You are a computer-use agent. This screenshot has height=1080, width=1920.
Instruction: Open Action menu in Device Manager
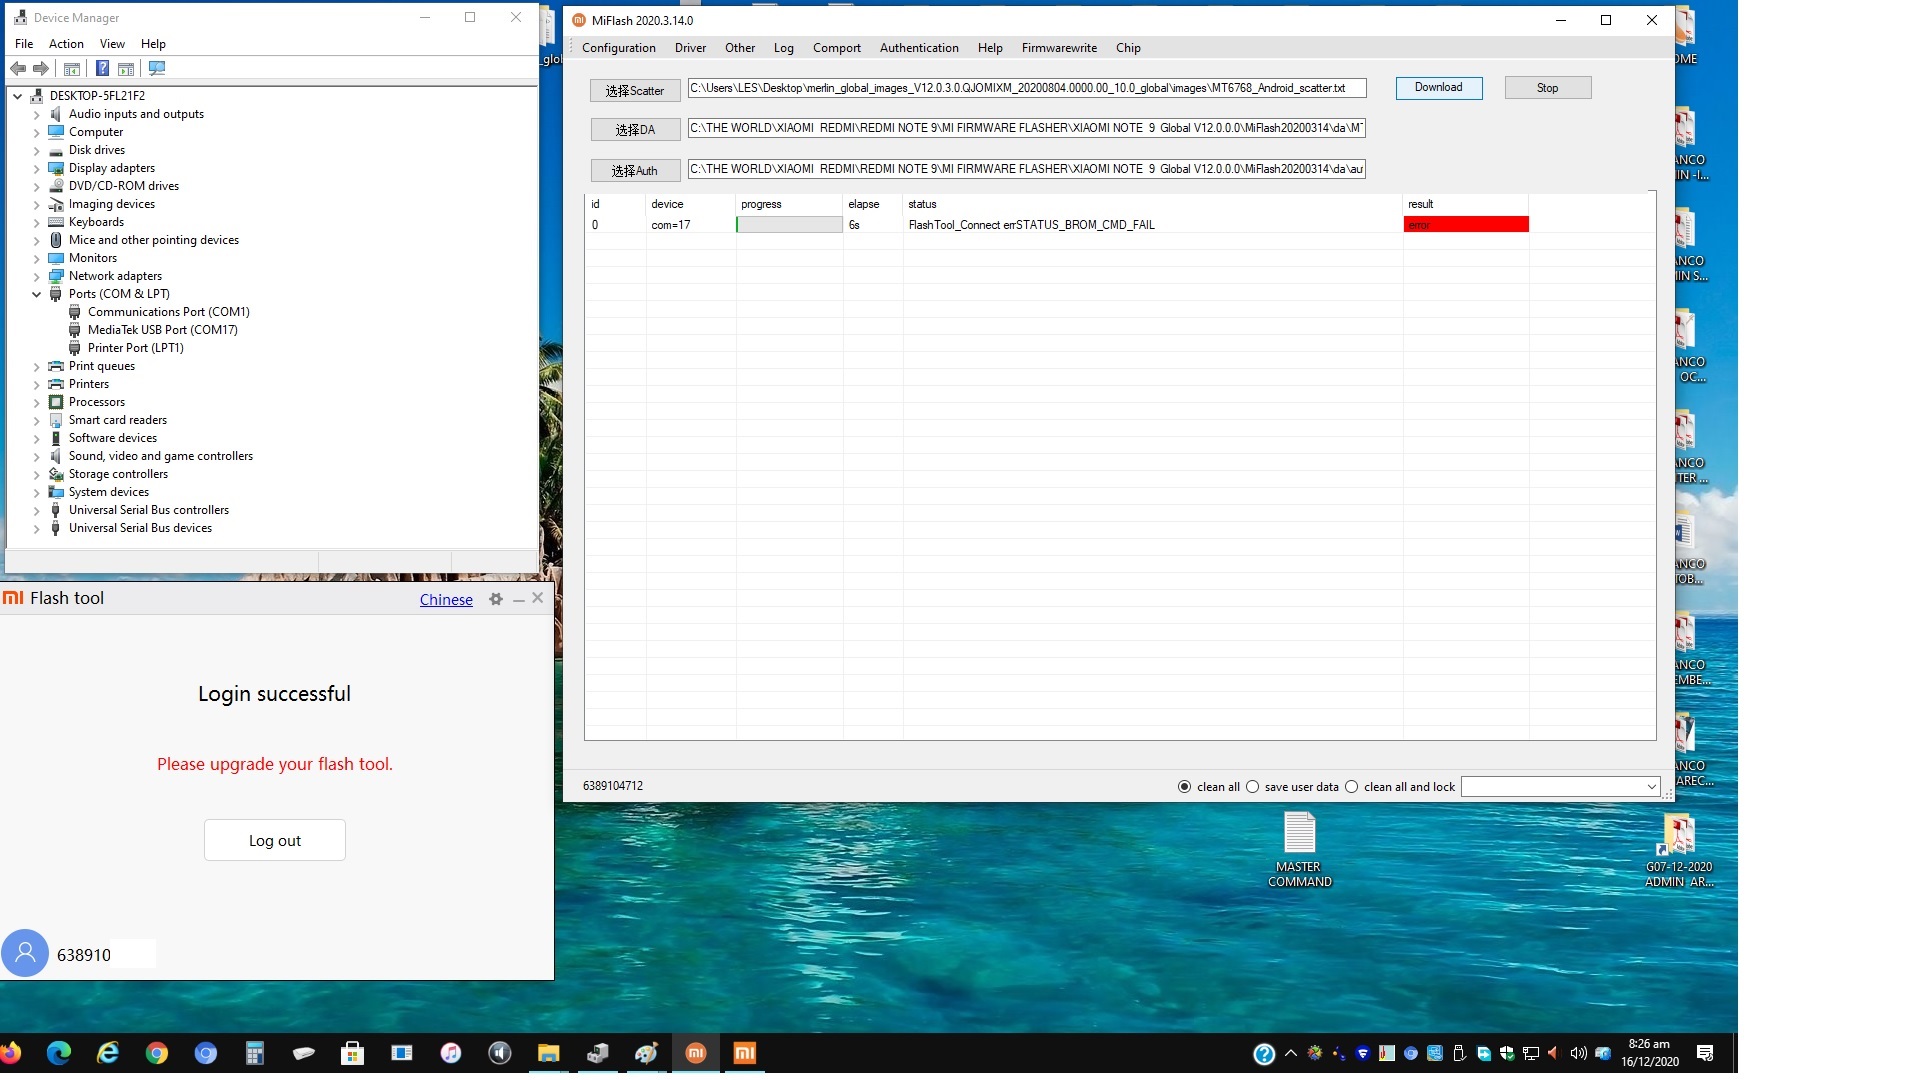(66, 44)
